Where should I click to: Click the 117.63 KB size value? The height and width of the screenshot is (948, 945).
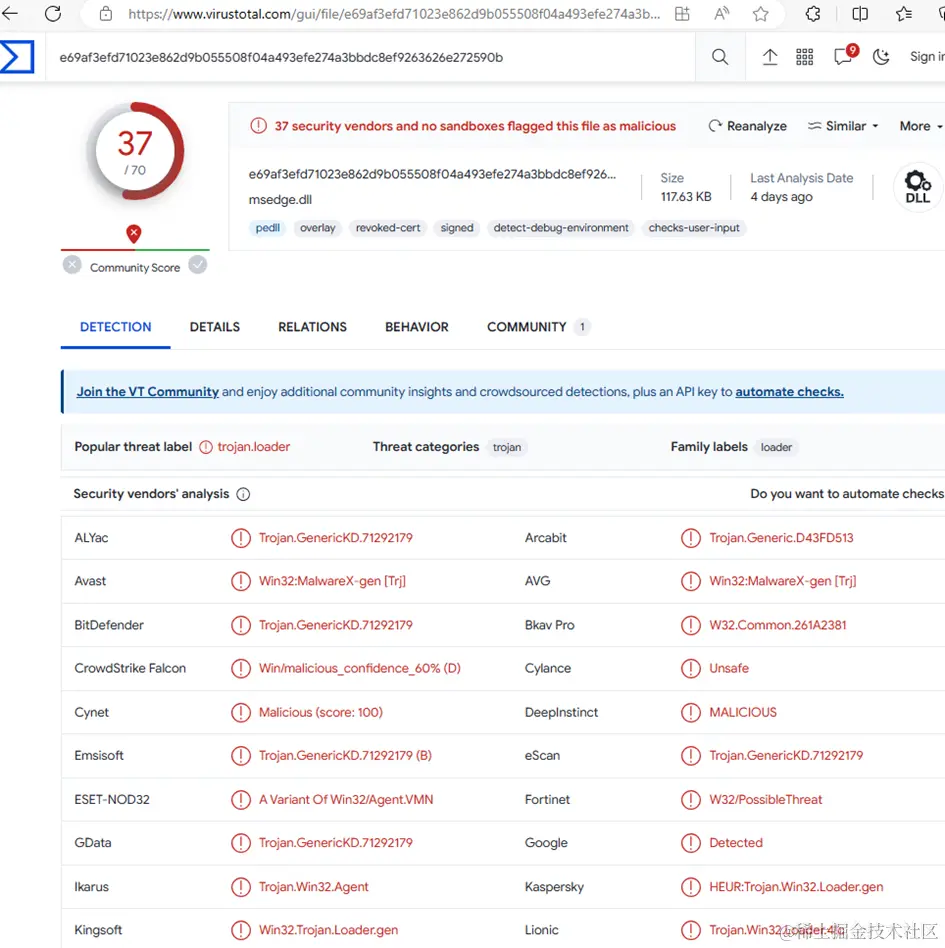pos(686,196)
